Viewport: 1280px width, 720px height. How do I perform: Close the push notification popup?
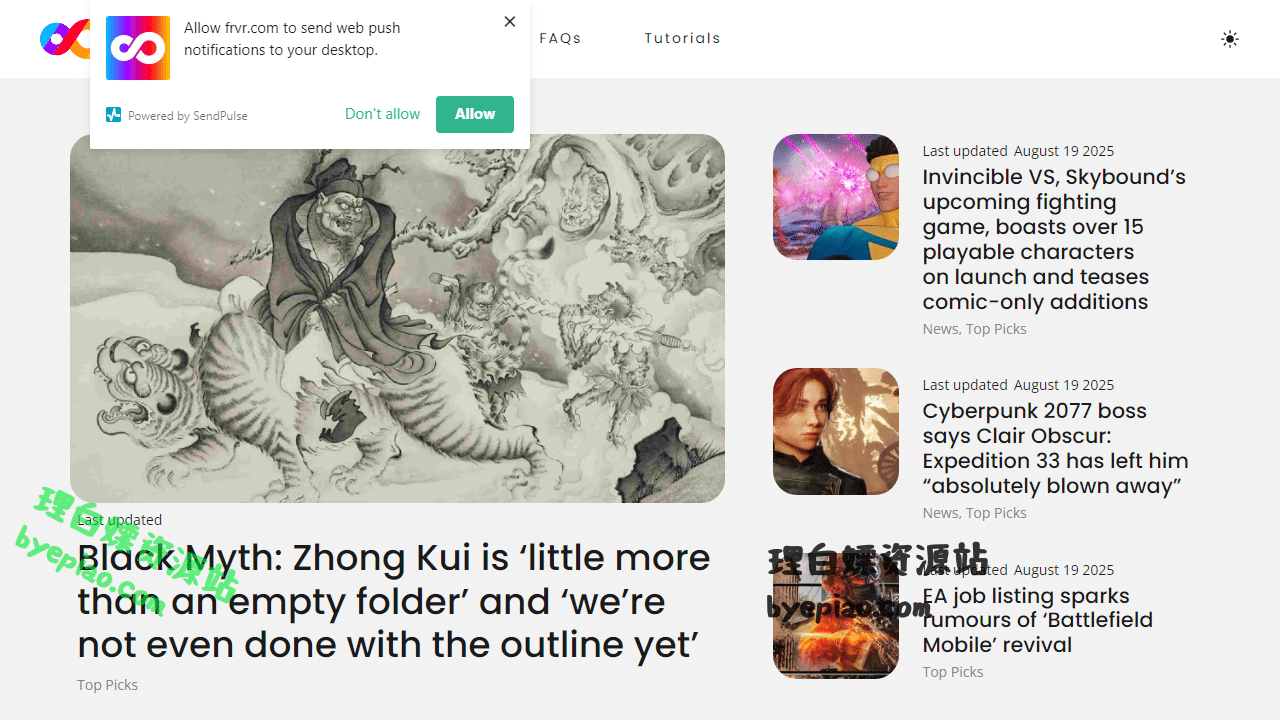(x=510, y=22)
